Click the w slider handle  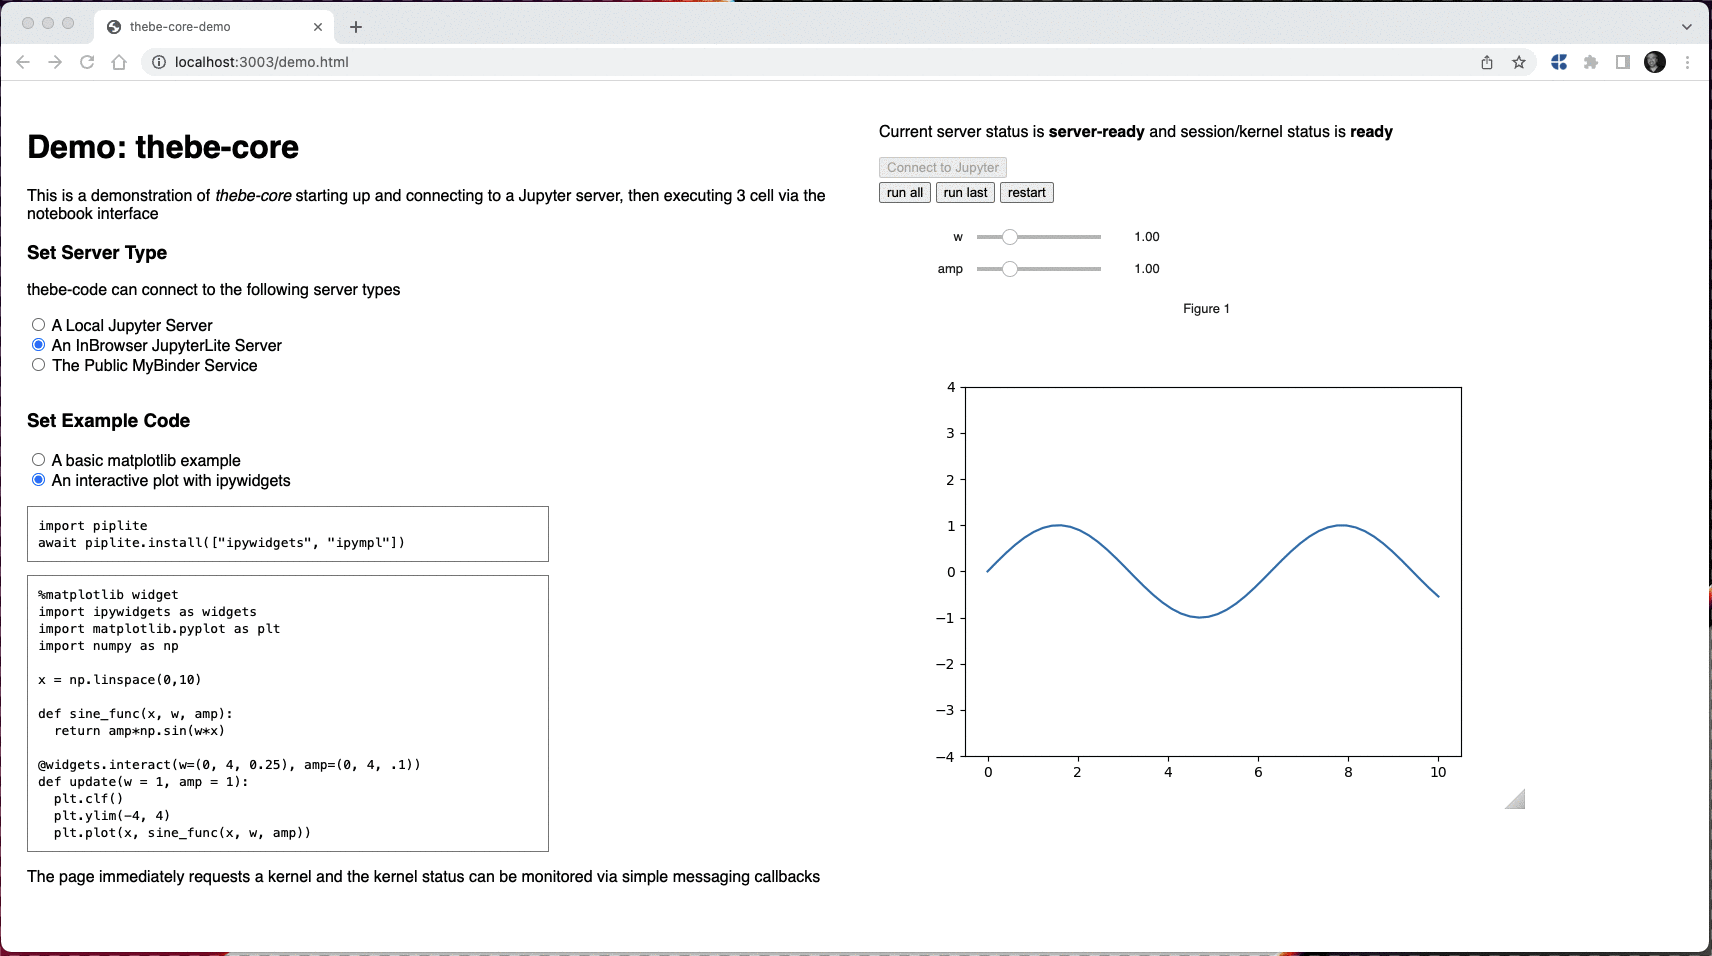1010,237
